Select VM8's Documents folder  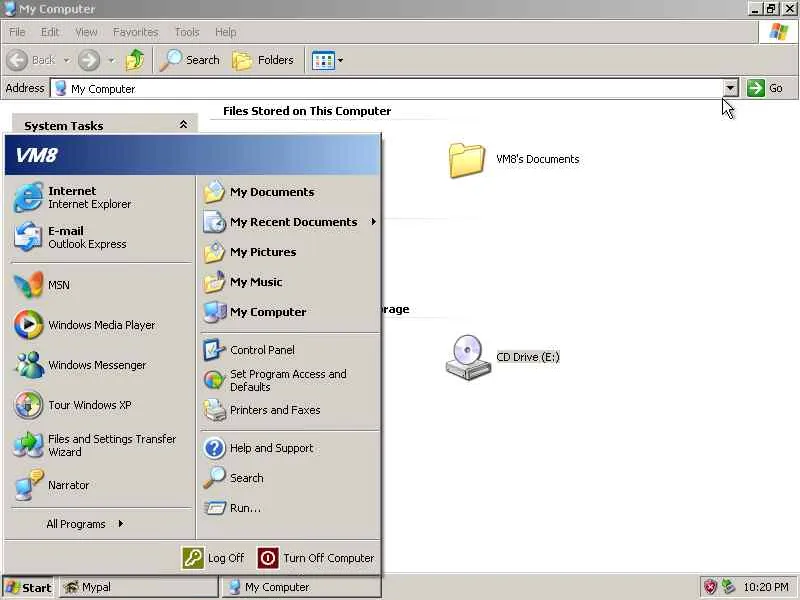[x=514, y=160]
